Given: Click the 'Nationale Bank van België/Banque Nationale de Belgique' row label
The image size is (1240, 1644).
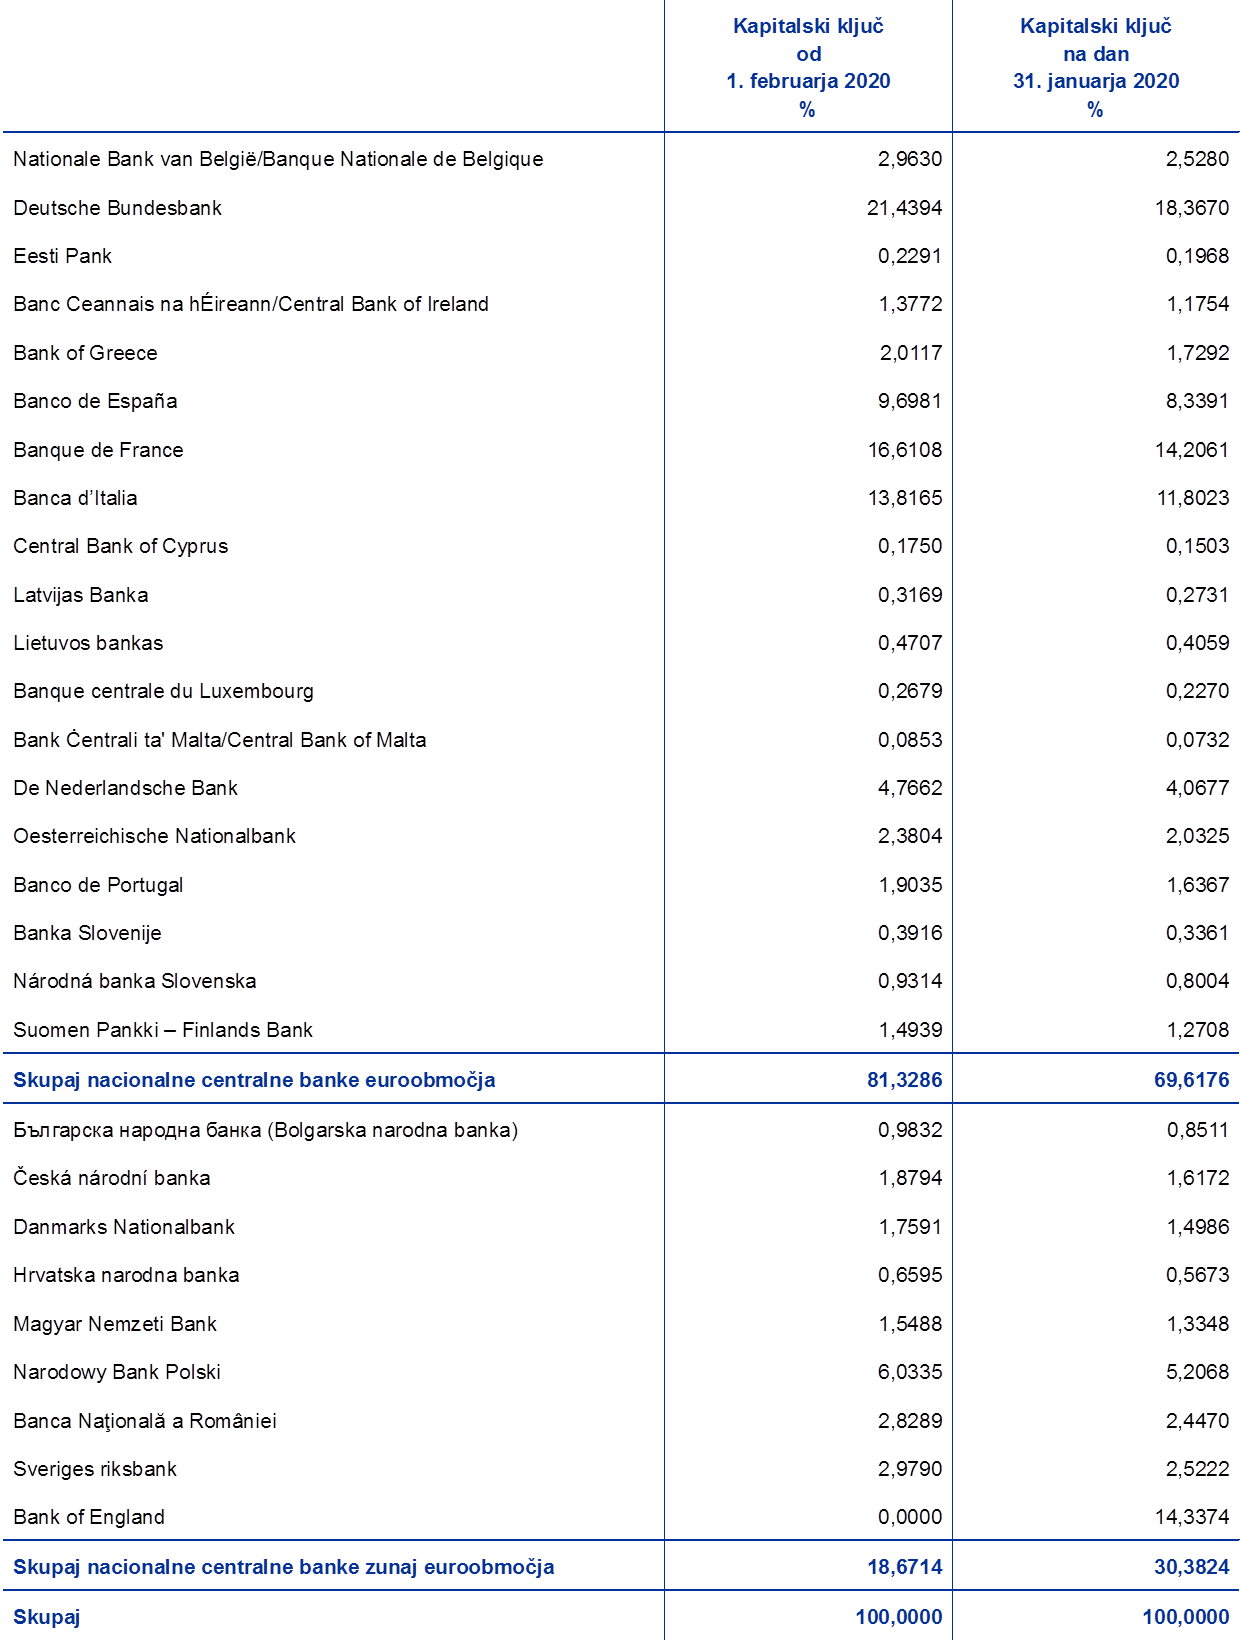Looking at the screenshot, I should click(x=278, y=159).
